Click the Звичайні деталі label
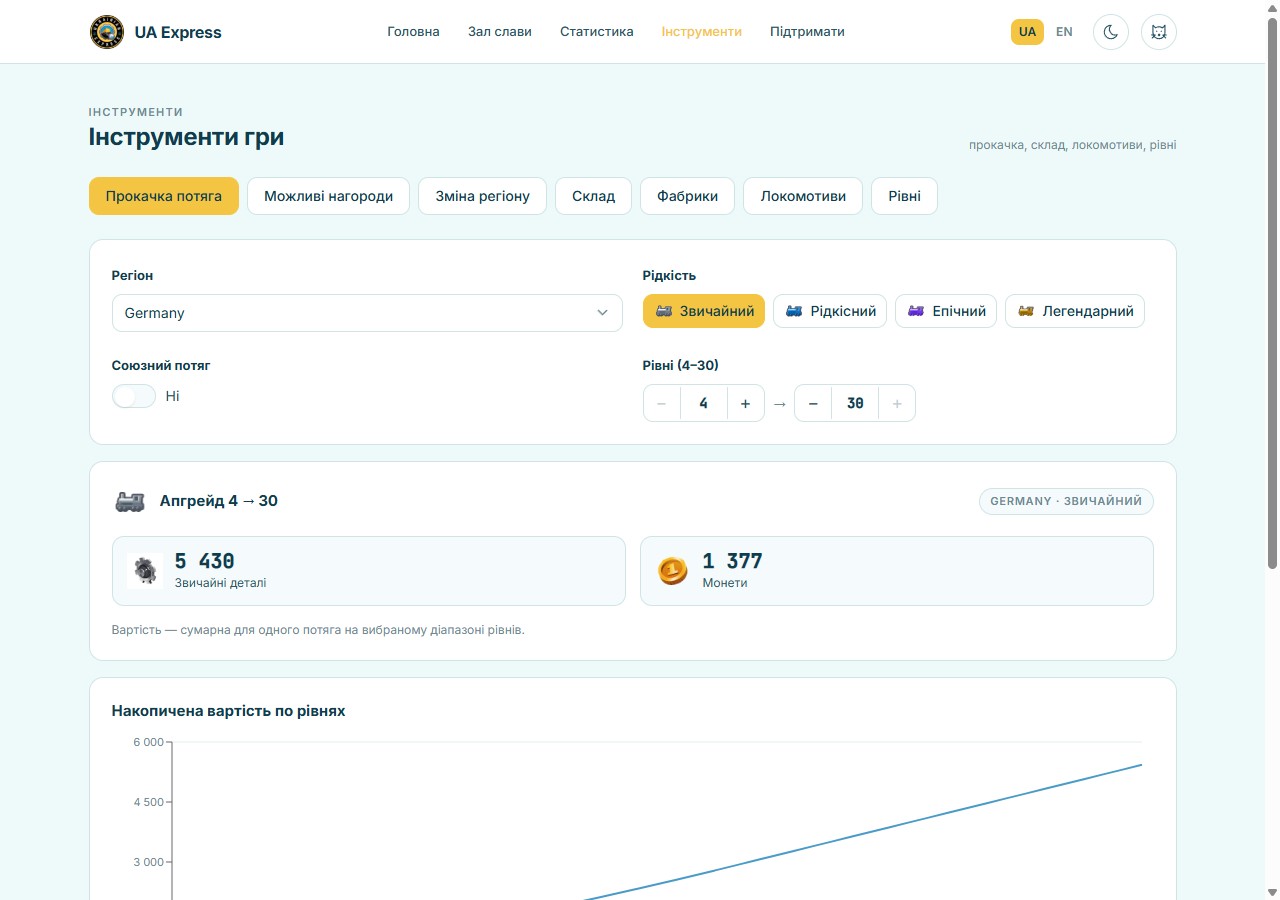The image size is (1280, 900). click(221, 583)
